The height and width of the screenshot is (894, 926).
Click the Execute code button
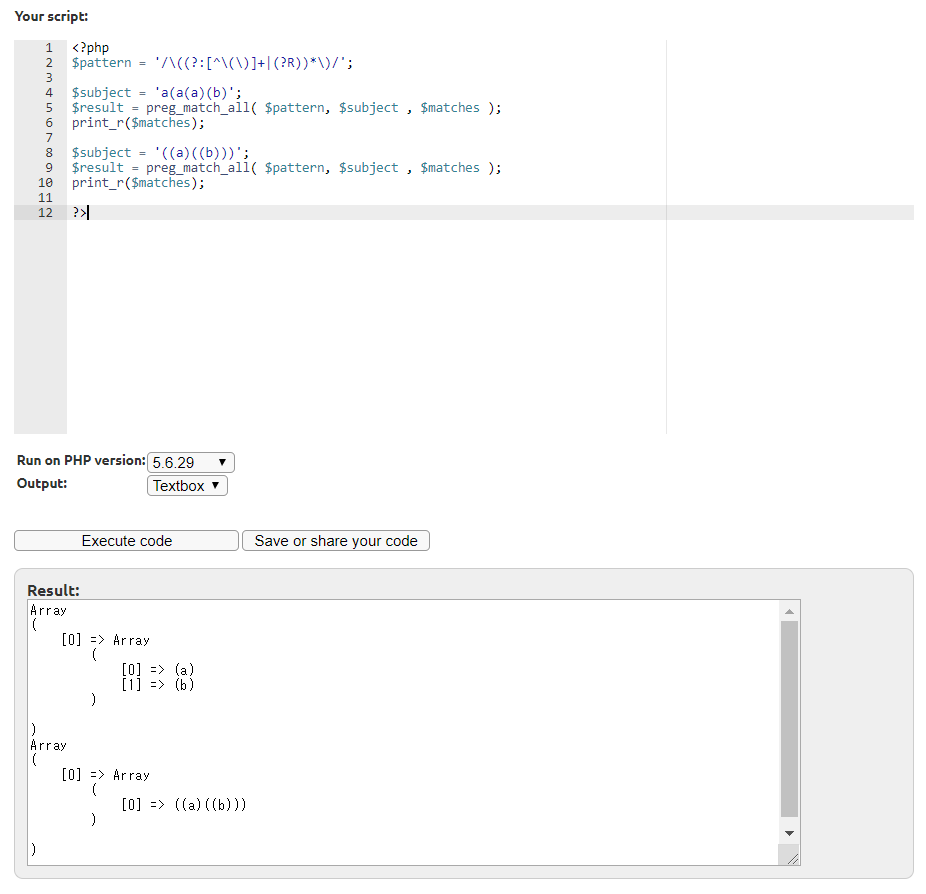(x=126, y=541)
